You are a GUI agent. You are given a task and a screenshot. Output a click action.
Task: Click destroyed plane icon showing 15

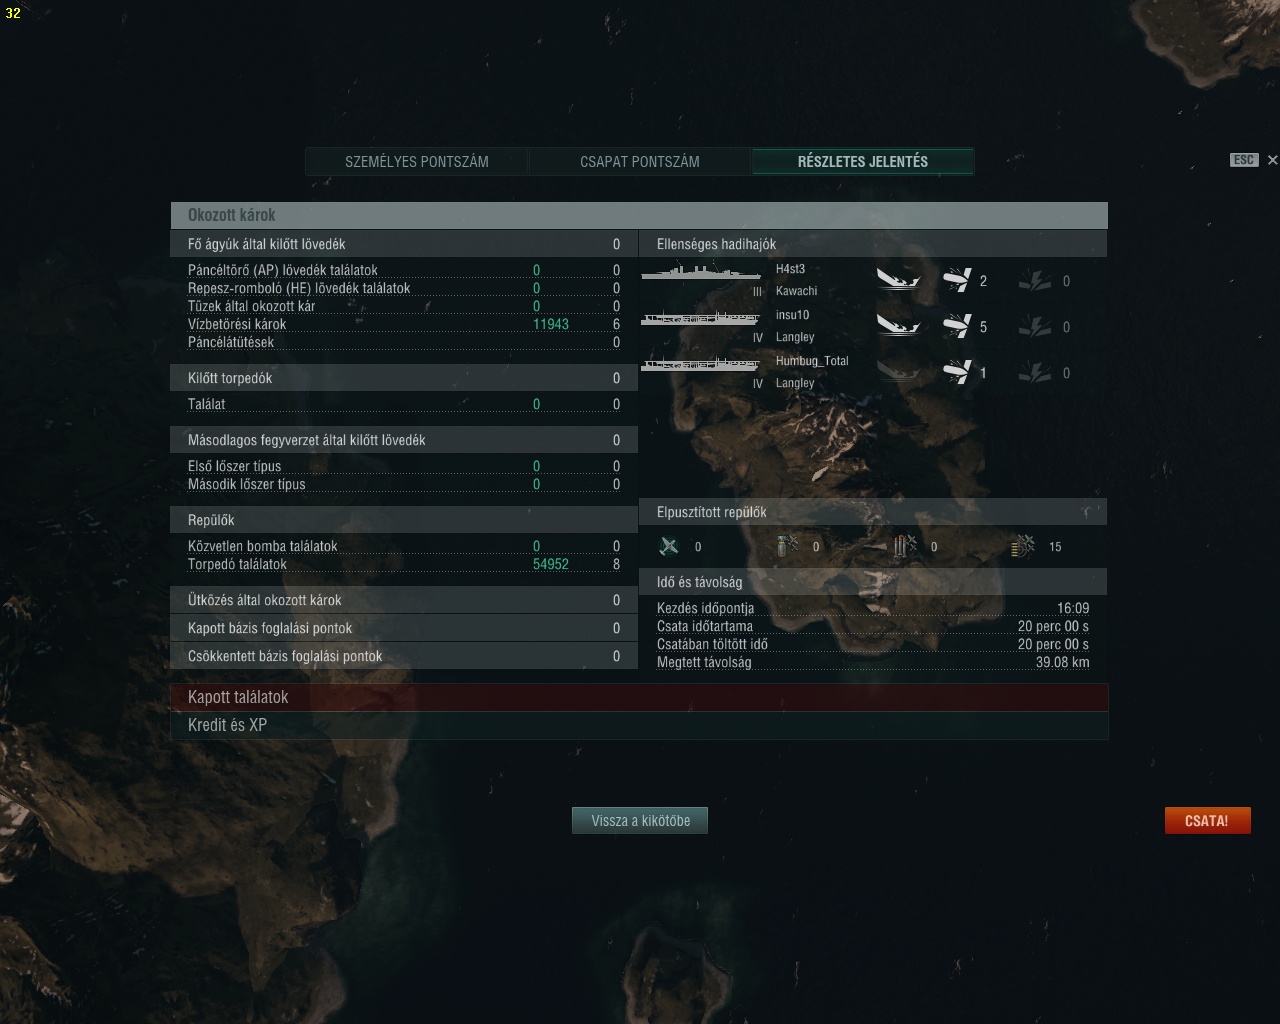(1023, 546)
